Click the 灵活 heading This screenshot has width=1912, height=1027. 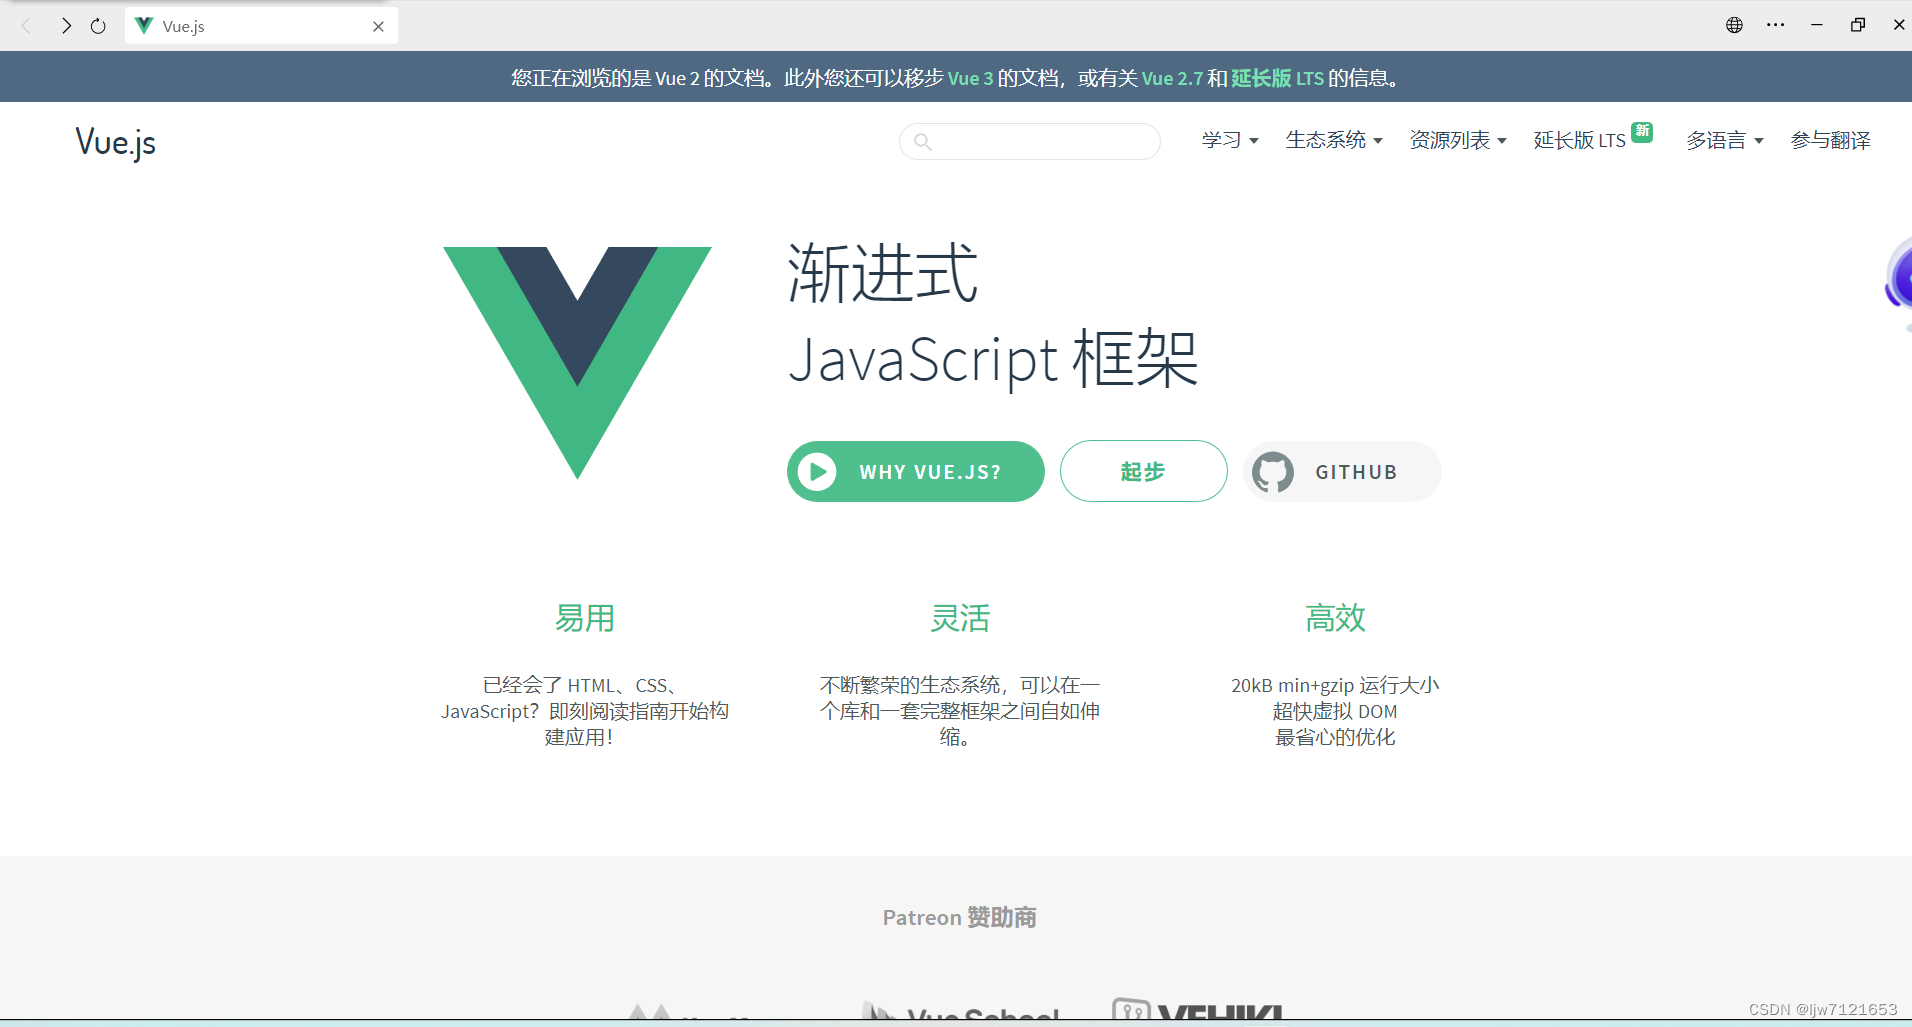point(960,618)
